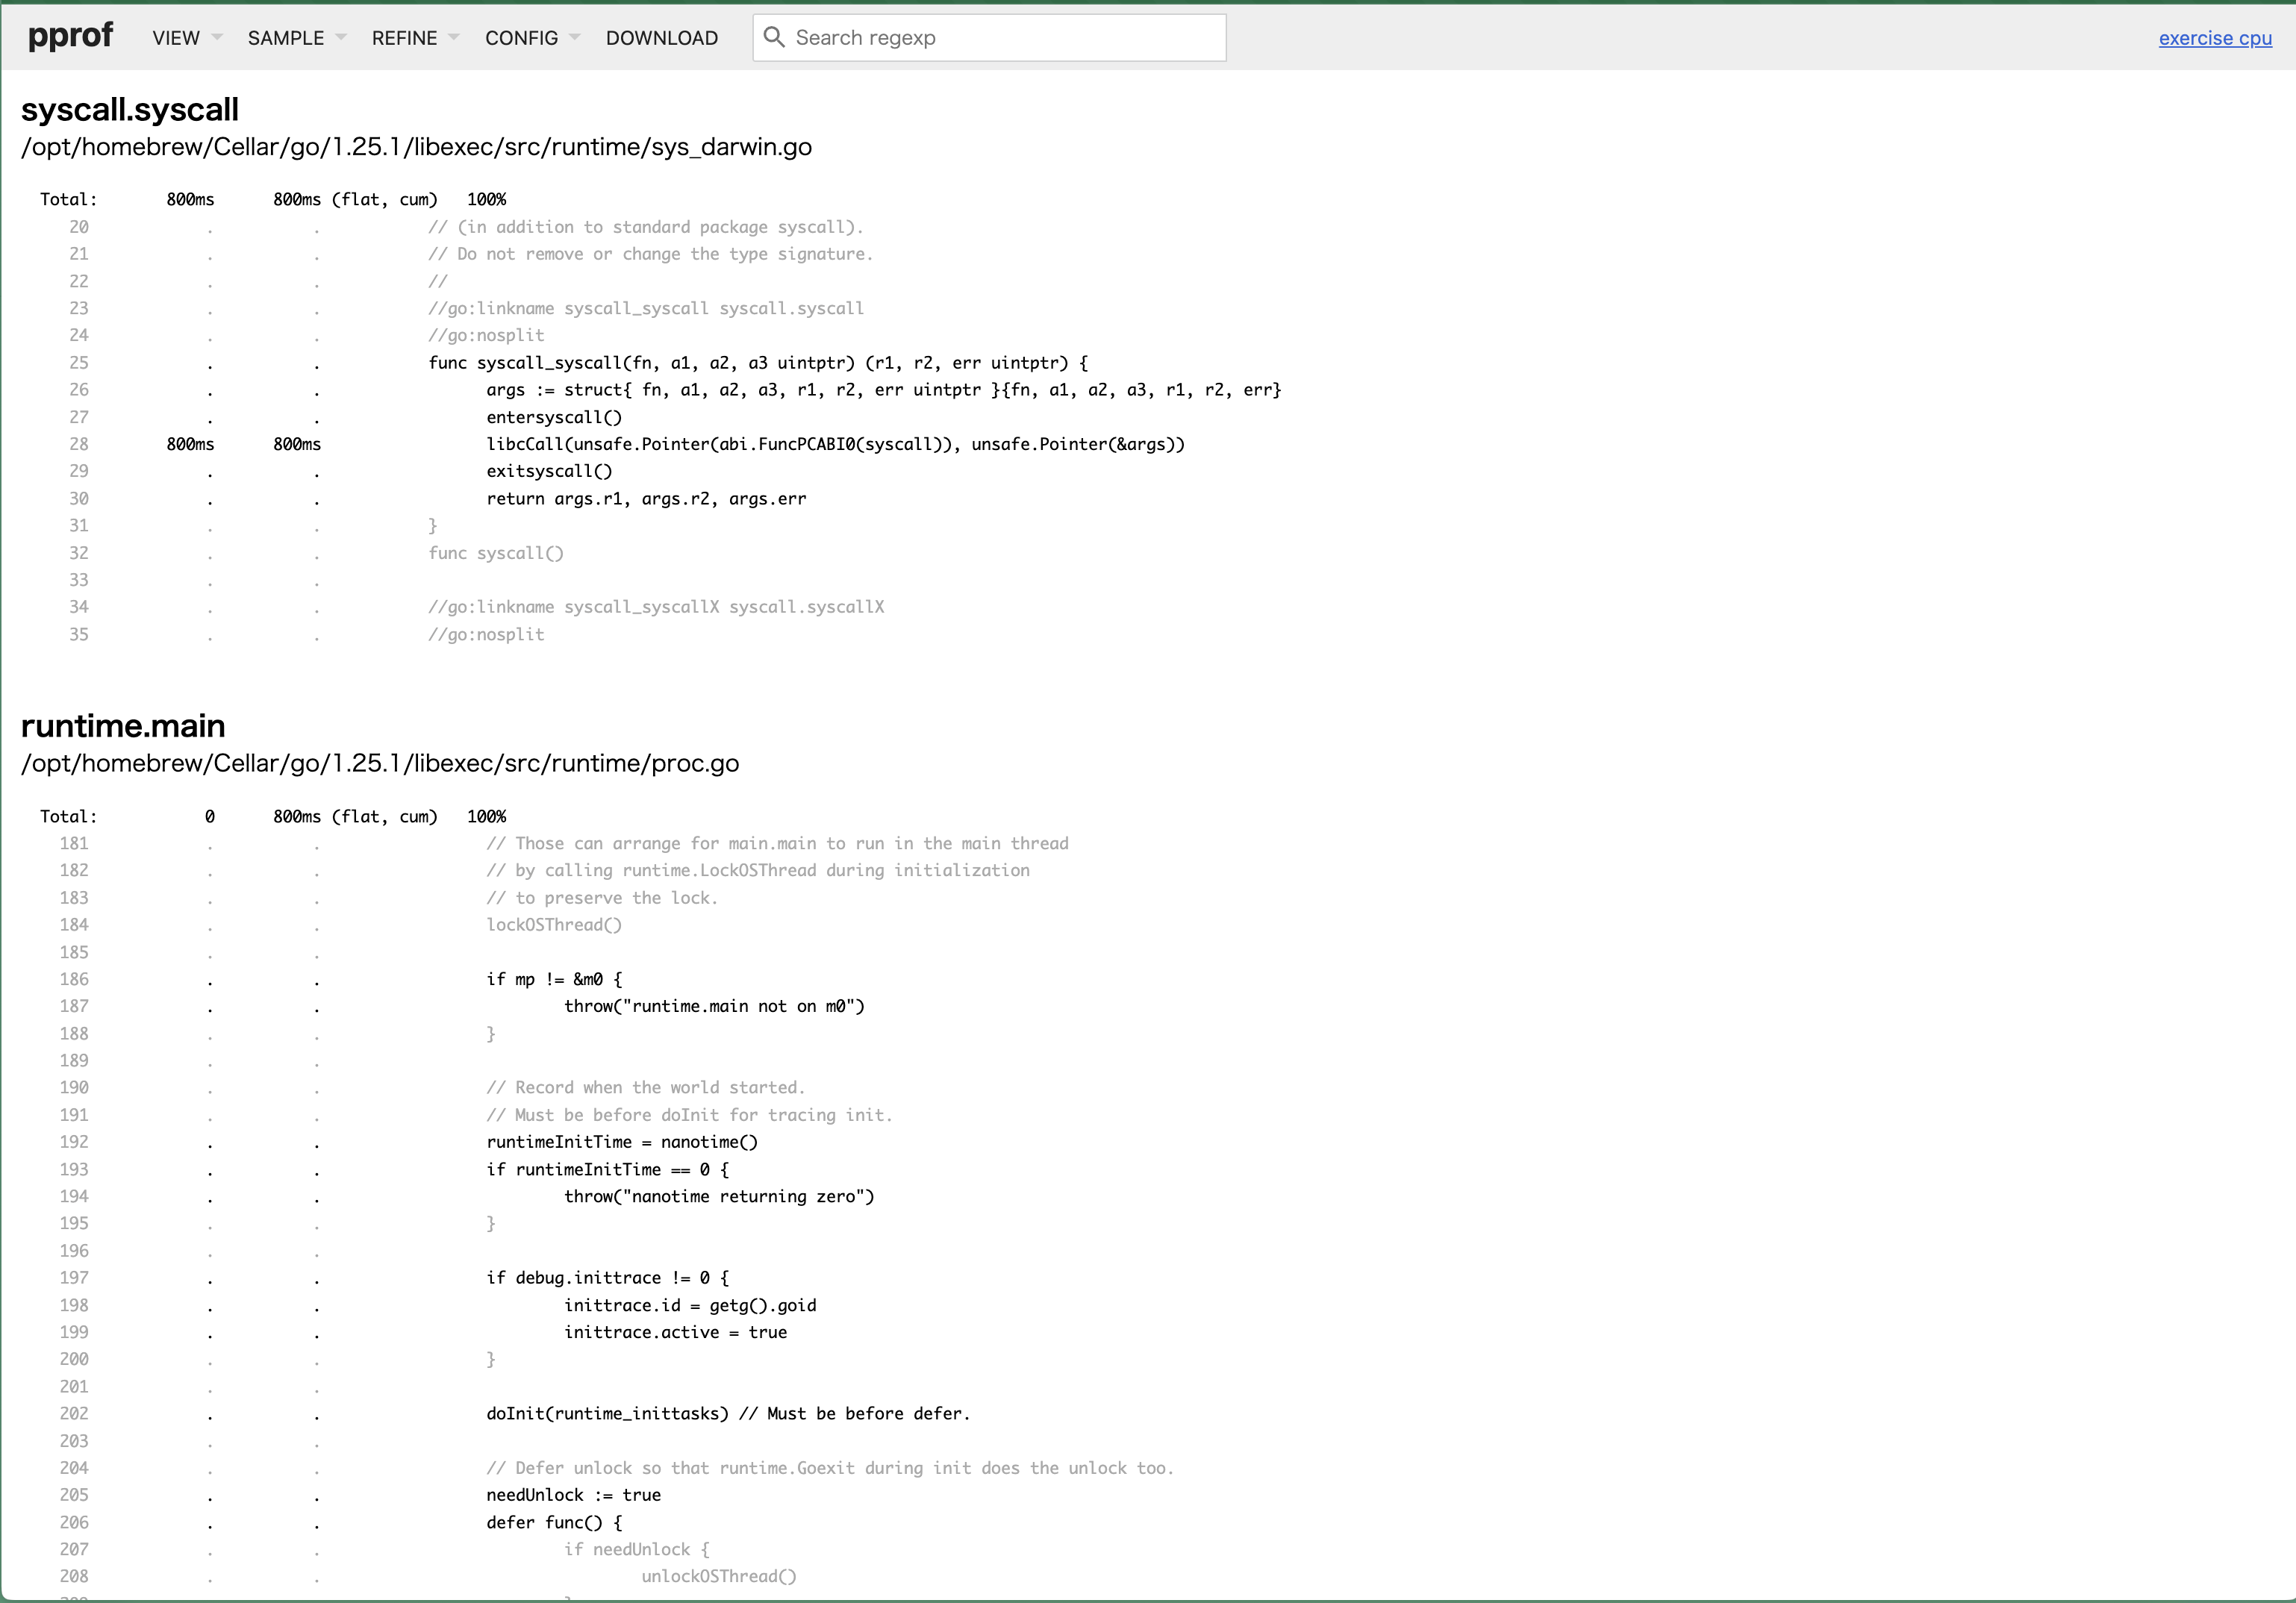Screen dimensions: 2296x1603
Task: Select the libcCall source line showing 800ms
Action: tap(834, 444)
